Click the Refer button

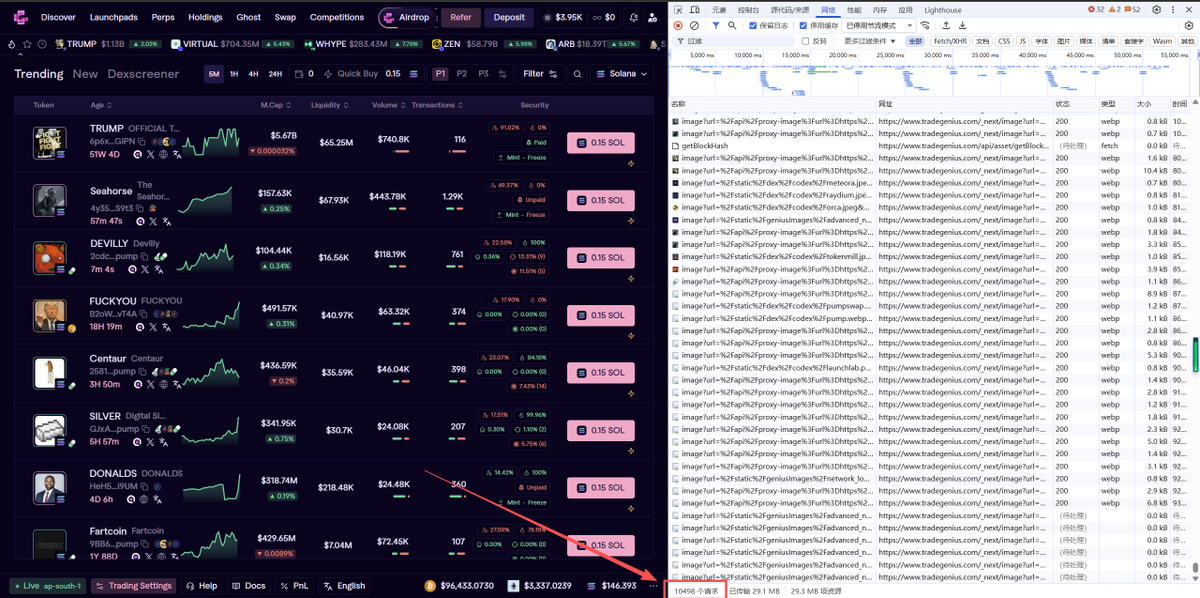point(460,18)
